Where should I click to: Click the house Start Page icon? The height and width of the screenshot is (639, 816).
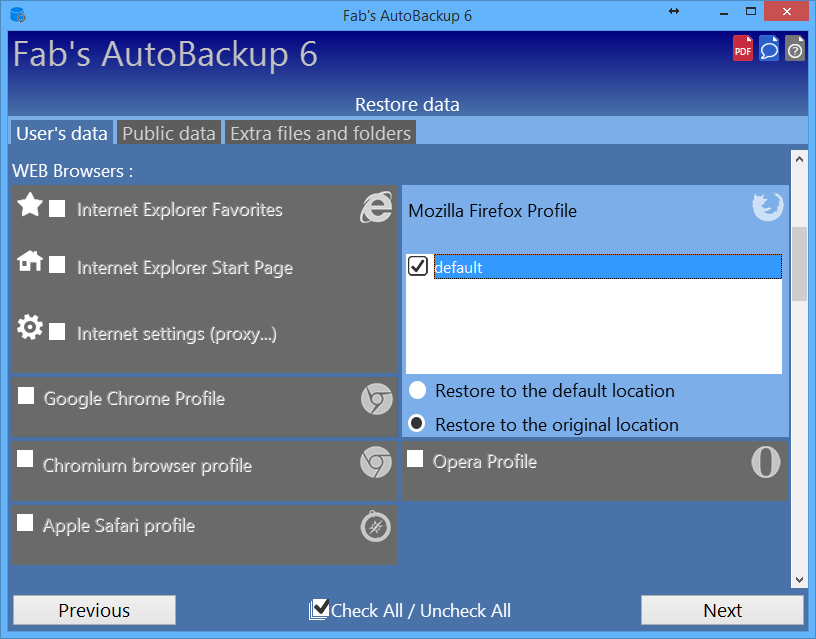pyautogui.click(x=30, y=260)
